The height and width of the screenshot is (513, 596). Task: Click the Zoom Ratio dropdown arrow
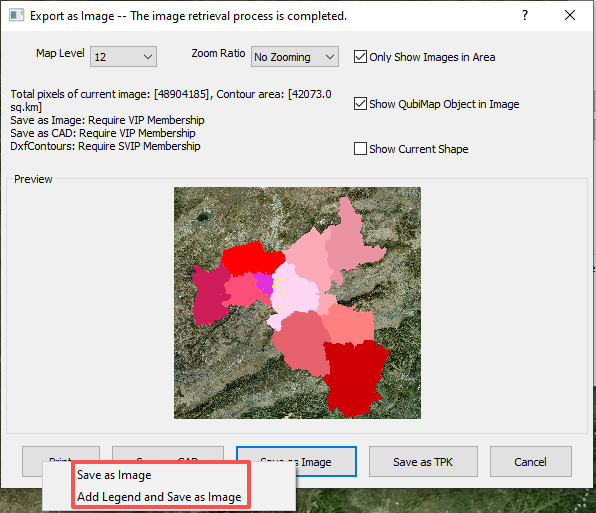pos(330,57)
